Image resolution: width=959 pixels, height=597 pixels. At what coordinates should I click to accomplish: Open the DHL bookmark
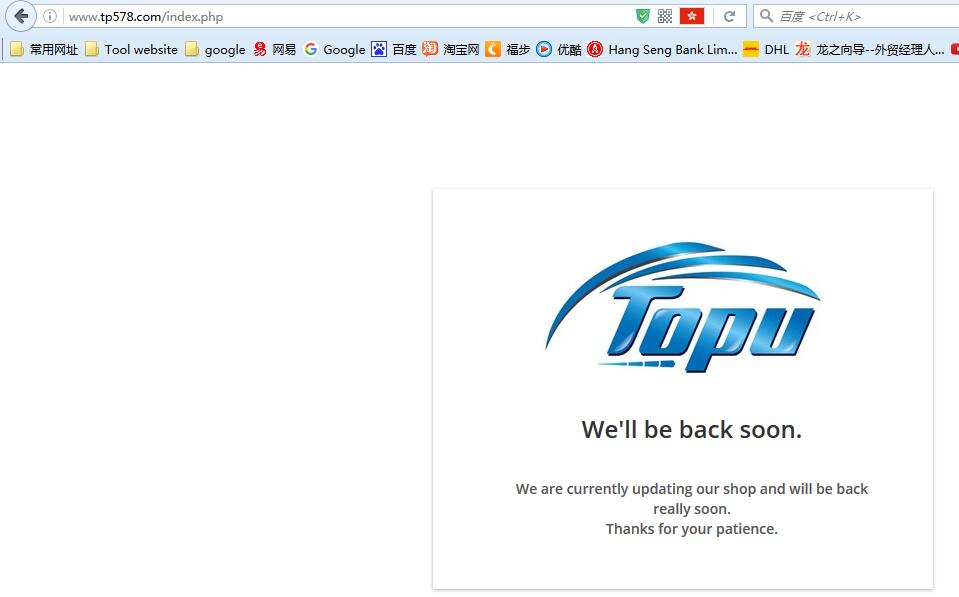766,50
